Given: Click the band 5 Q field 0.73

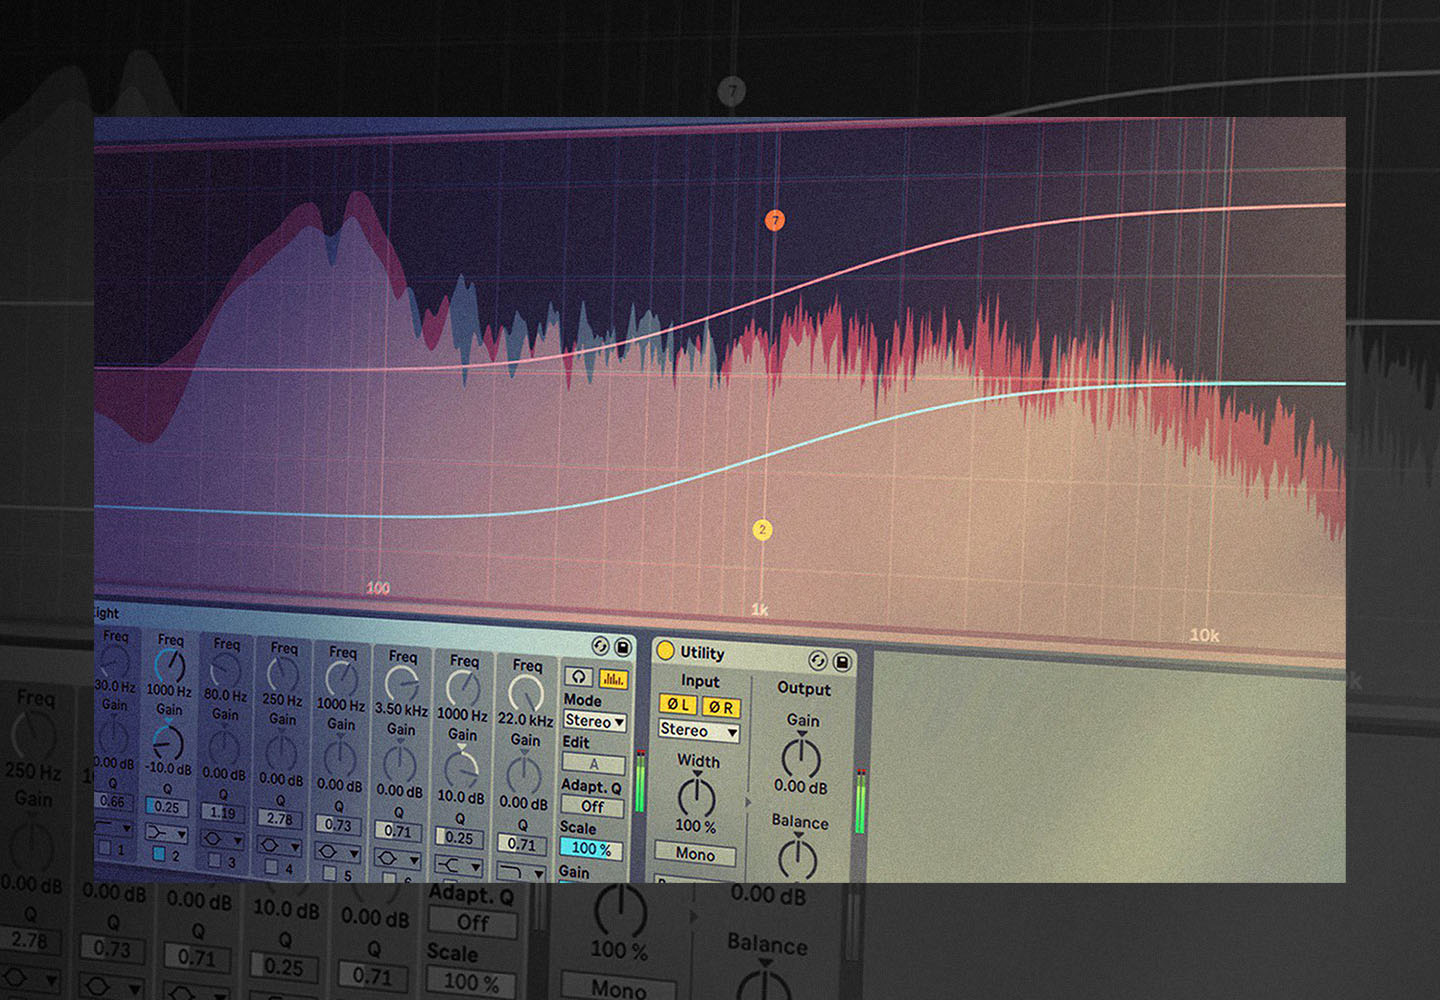Looking at the screenshot, I should [x=338, y=825].
